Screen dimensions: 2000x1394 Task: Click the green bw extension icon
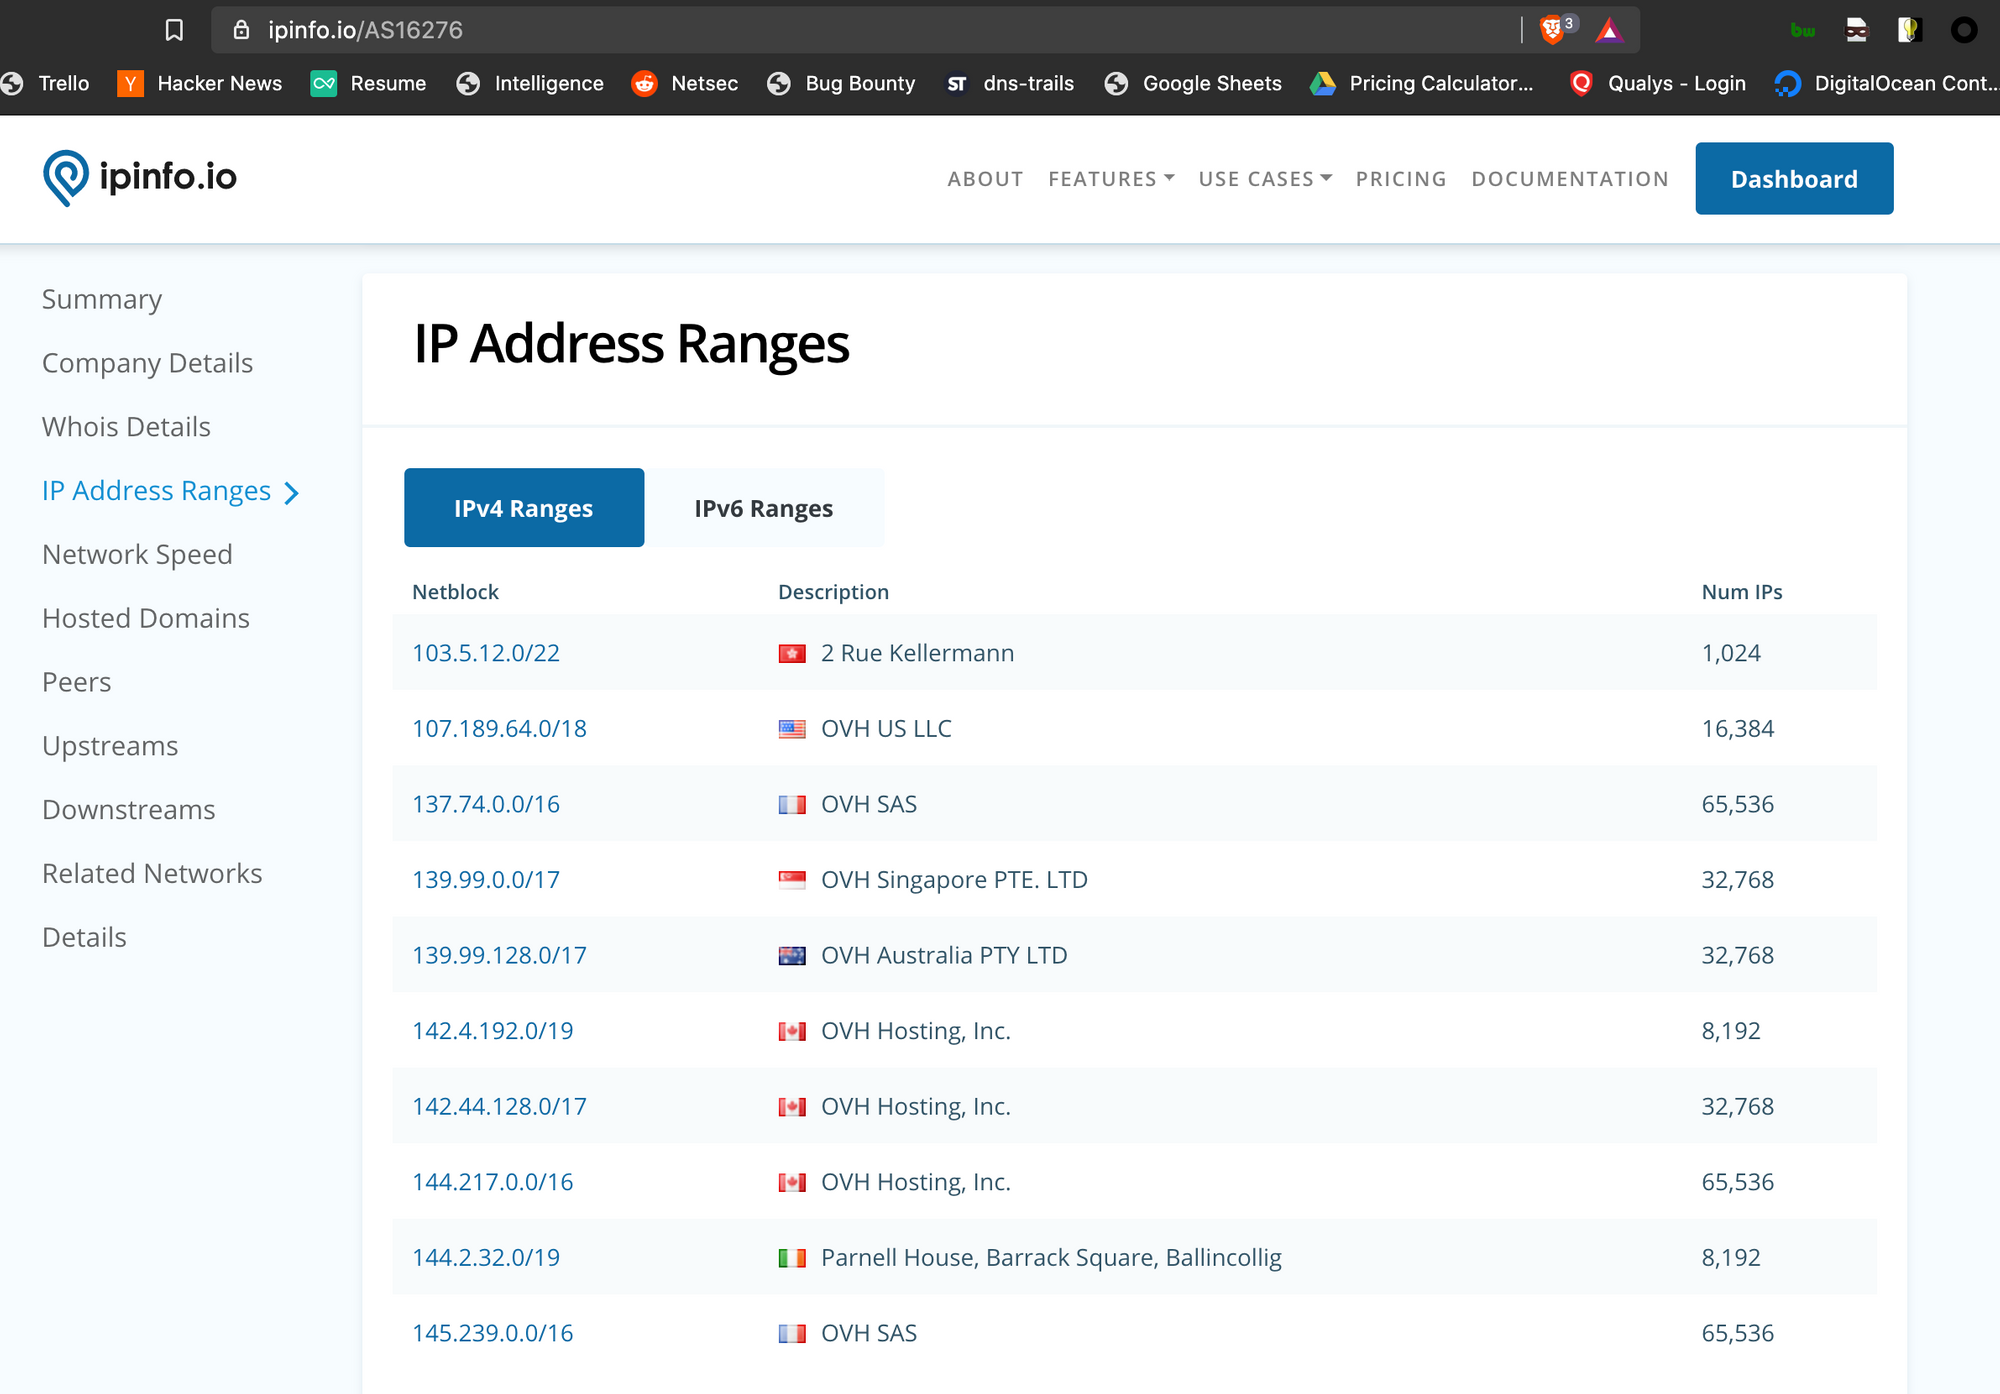(x=1803, y=31)
